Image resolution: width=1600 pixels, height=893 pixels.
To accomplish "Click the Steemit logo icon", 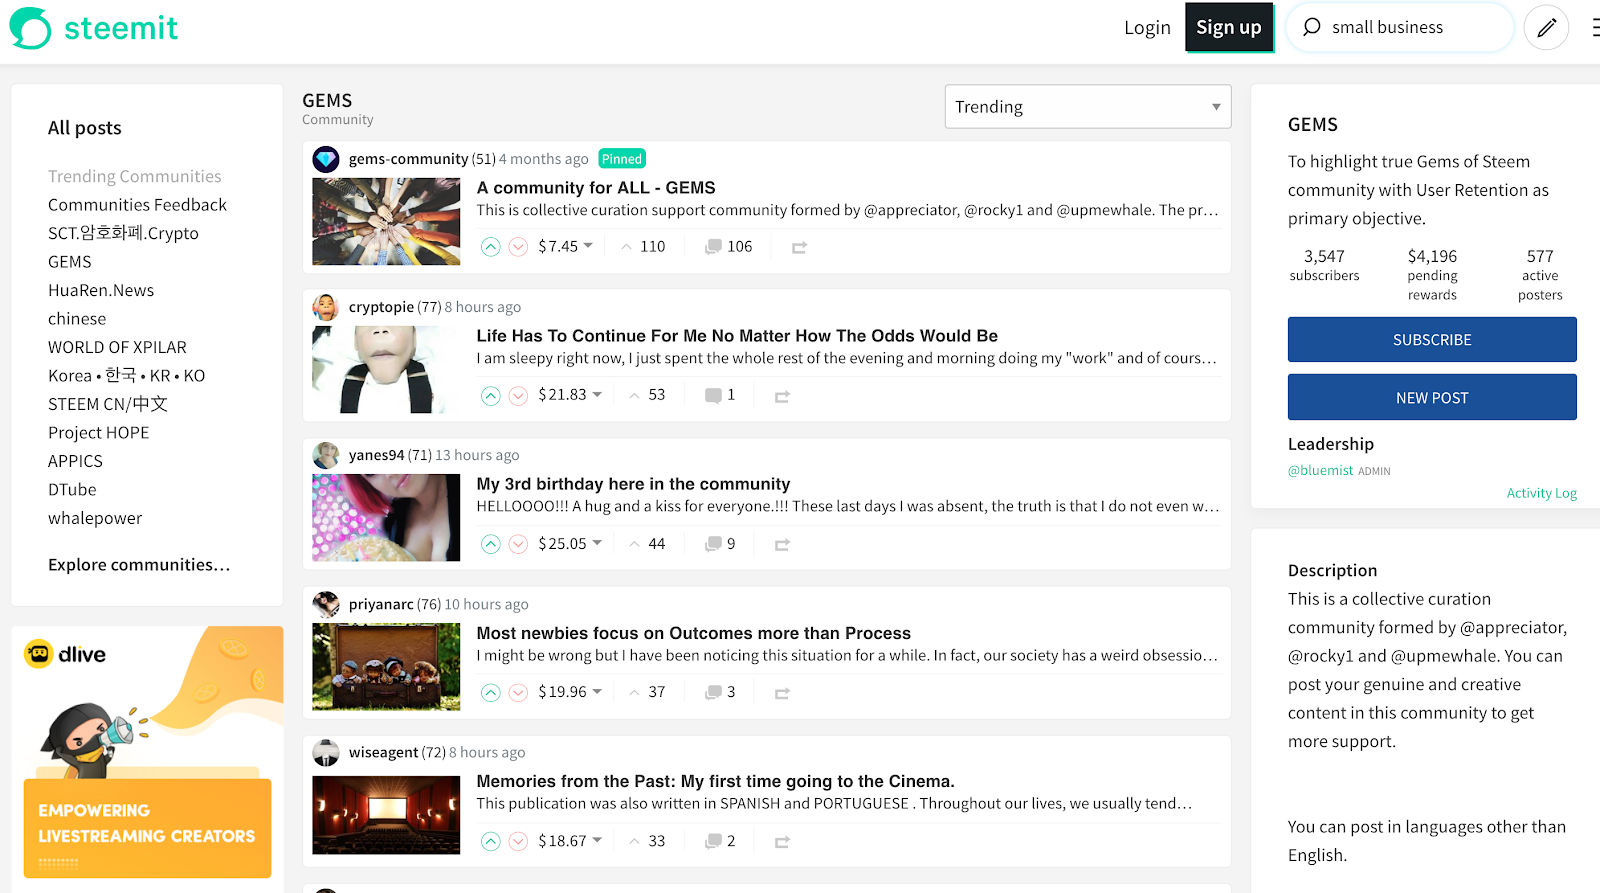I will point(30,28).
